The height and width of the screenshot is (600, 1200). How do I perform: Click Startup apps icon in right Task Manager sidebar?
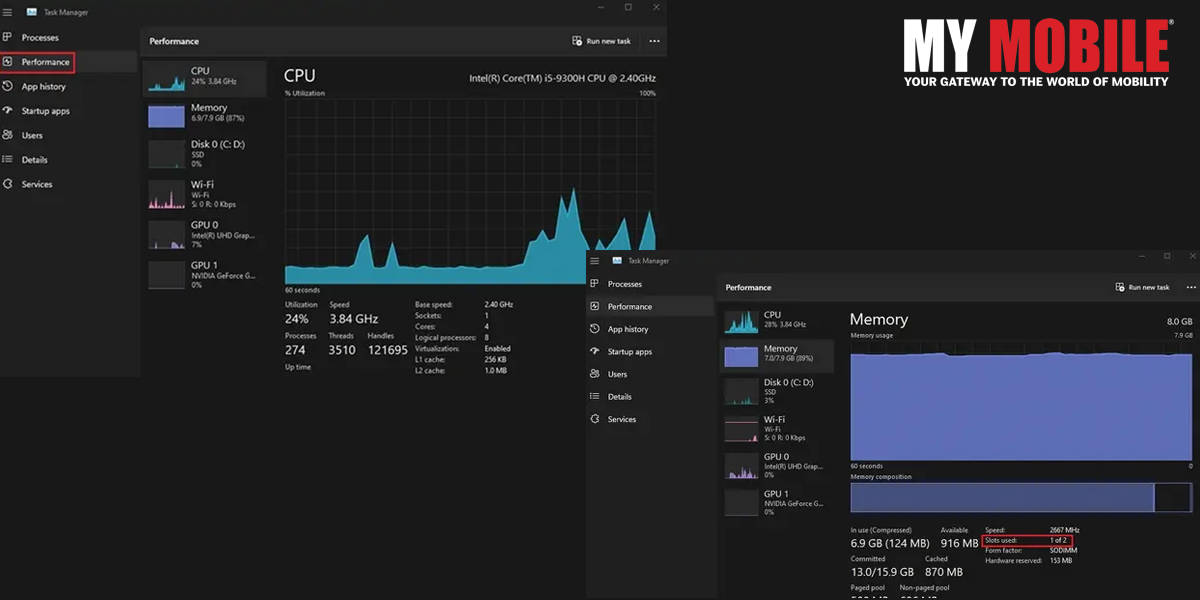pyautogui.click(x=594, y=352)
